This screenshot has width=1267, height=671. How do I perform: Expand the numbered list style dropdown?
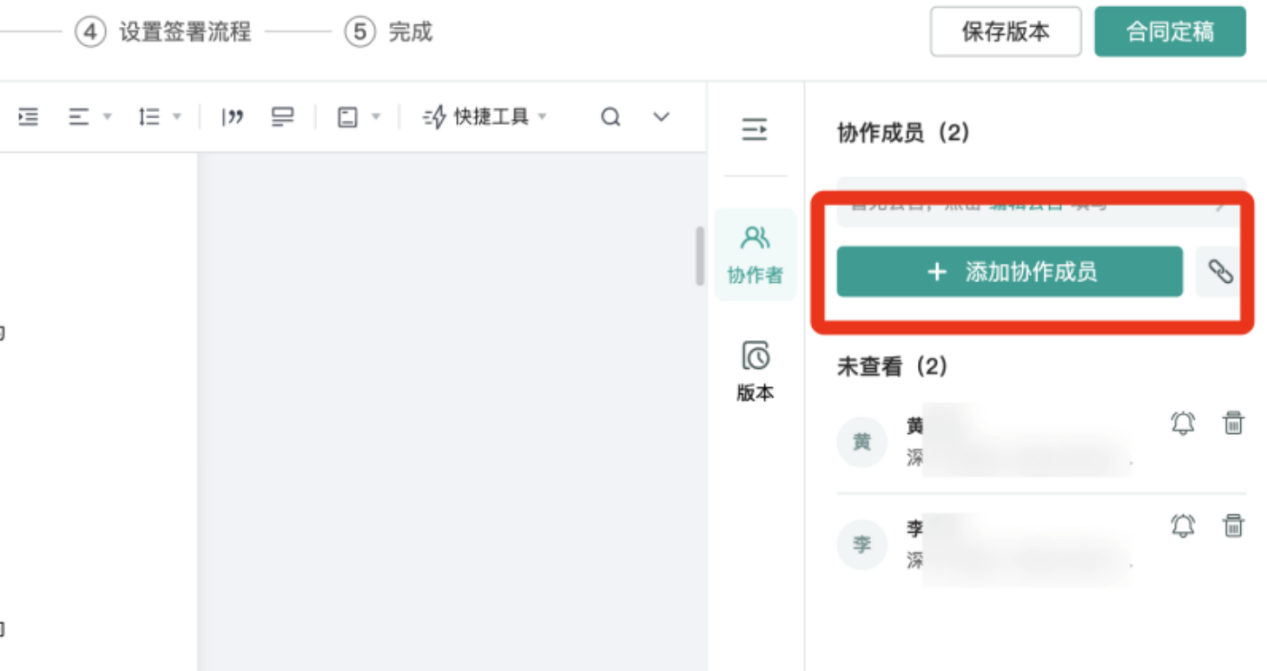[175, 116]
